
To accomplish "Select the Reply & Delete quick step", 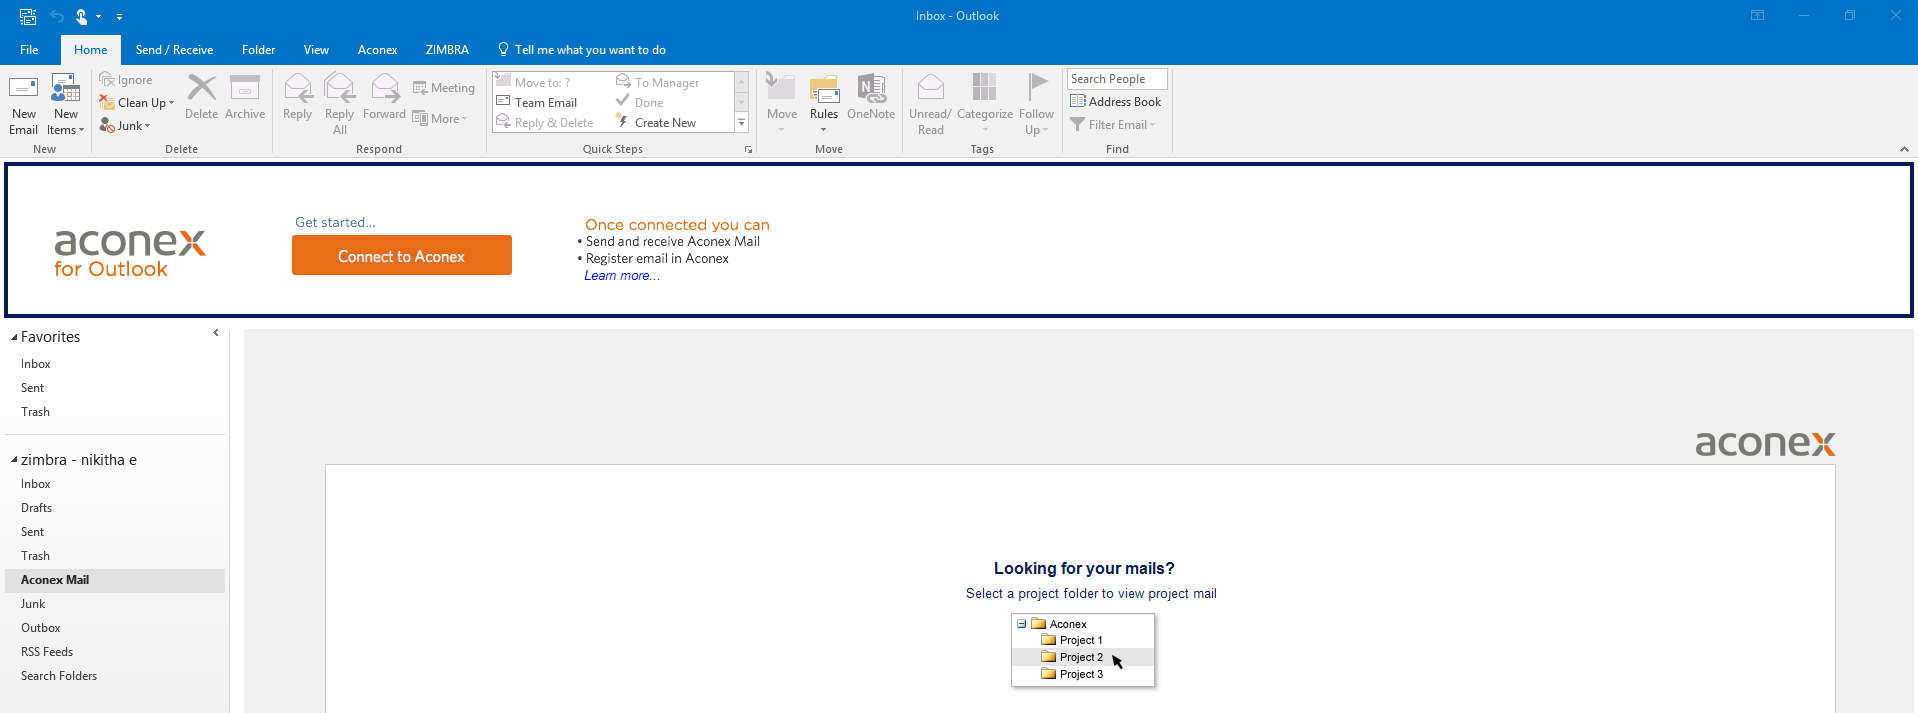I will coord(545,122).
